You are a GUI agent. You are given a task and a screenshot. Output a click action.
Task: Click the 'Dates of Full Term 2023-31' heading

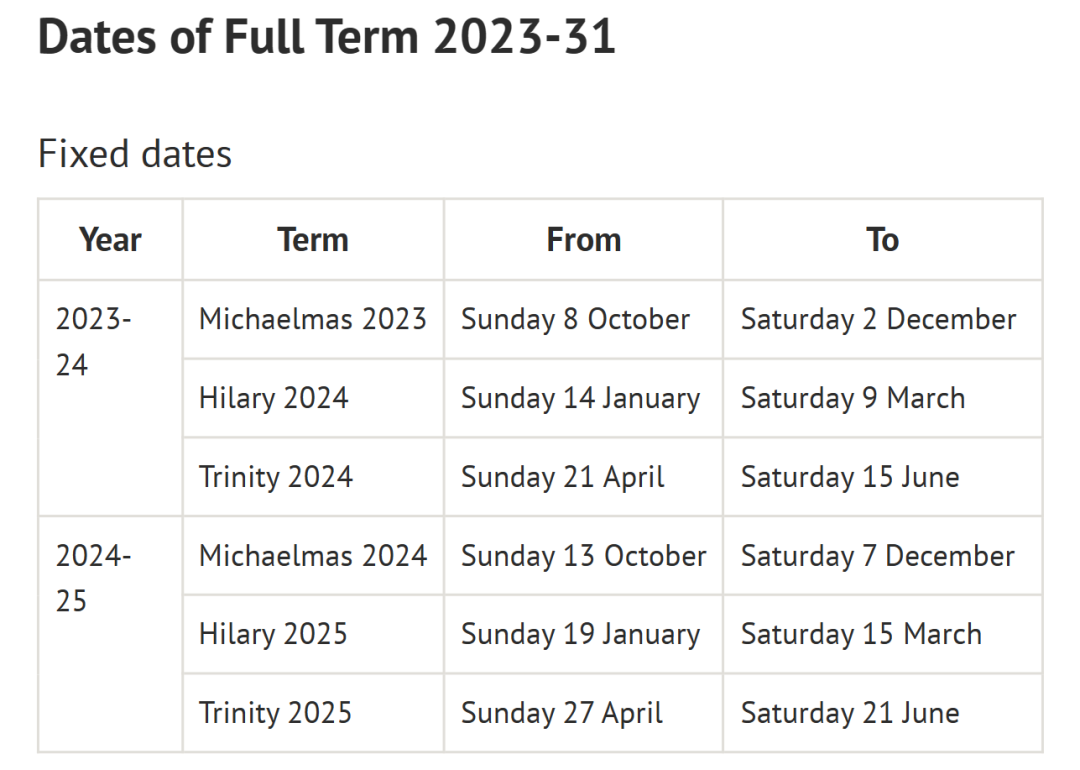[326, 36]
